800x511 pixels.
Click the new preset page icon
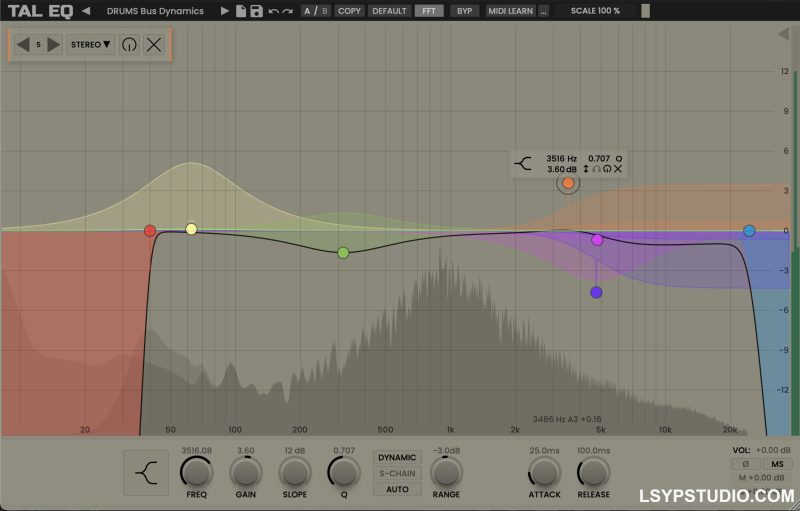(x=241, y=11)
